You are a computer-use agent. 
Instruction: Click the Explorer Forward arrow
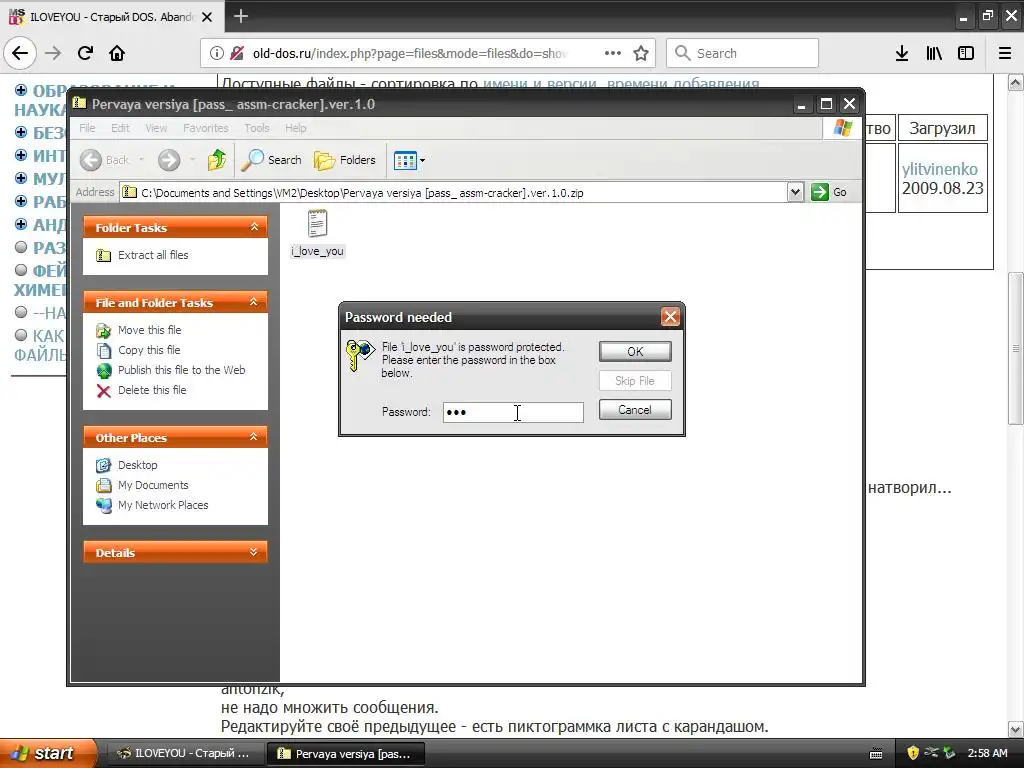[168, 160]
